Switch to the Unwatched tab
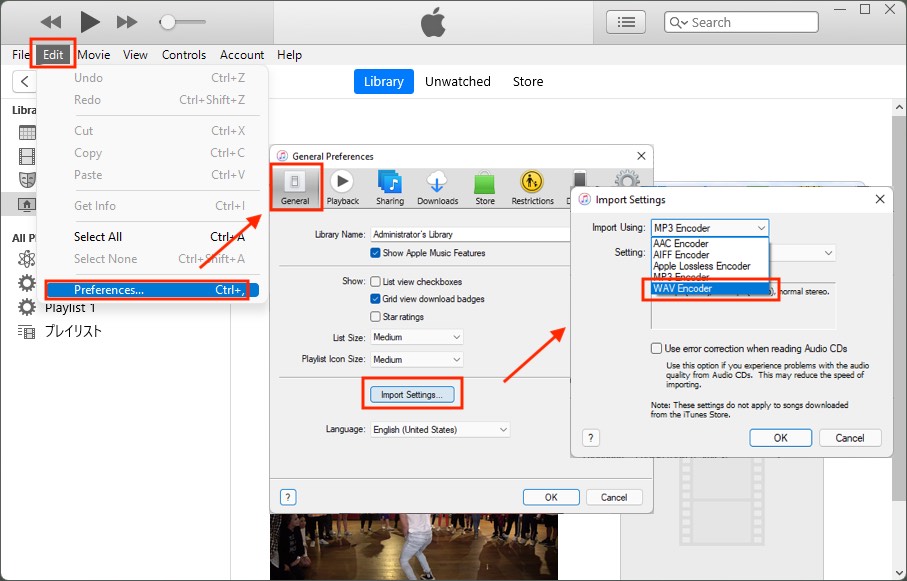Image resolution: width=907 pixels, height=581 pixels. [x=457, y=81]
